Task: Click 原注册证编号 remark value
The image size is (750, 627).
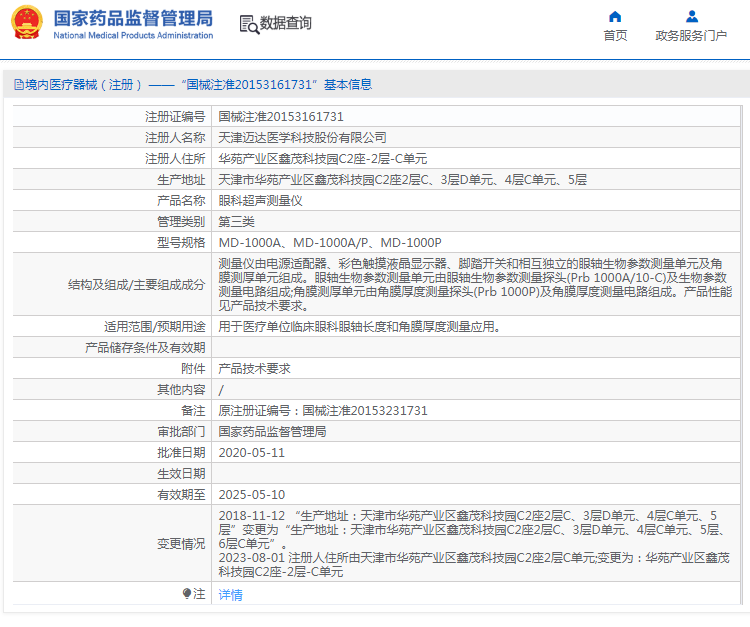Action: [x=323, y=411]
